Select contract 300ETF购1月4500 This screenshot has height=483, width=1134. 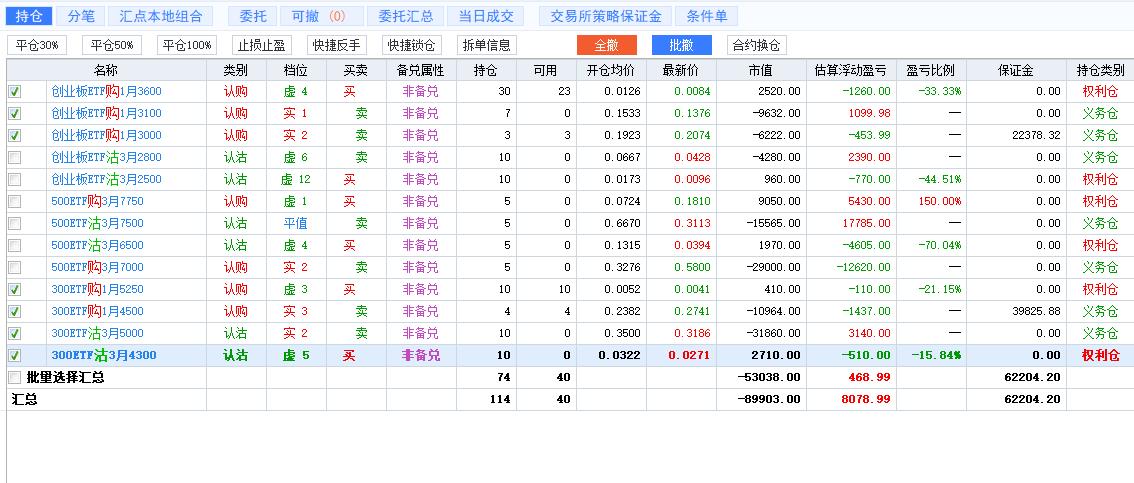[x=98, y=312]
